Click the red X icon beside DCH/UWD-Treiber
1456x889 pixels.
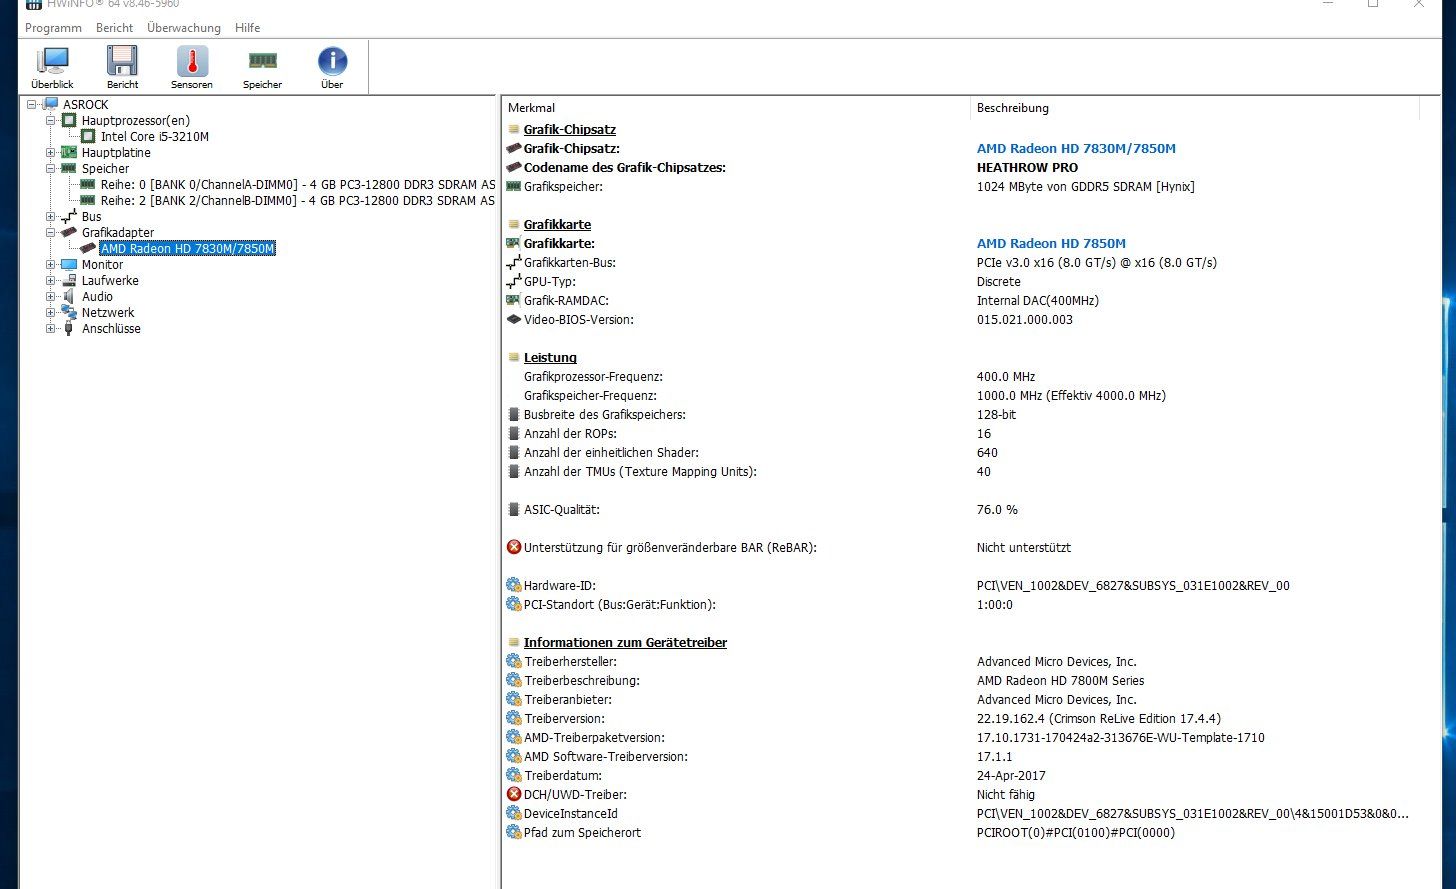[514, 794]
